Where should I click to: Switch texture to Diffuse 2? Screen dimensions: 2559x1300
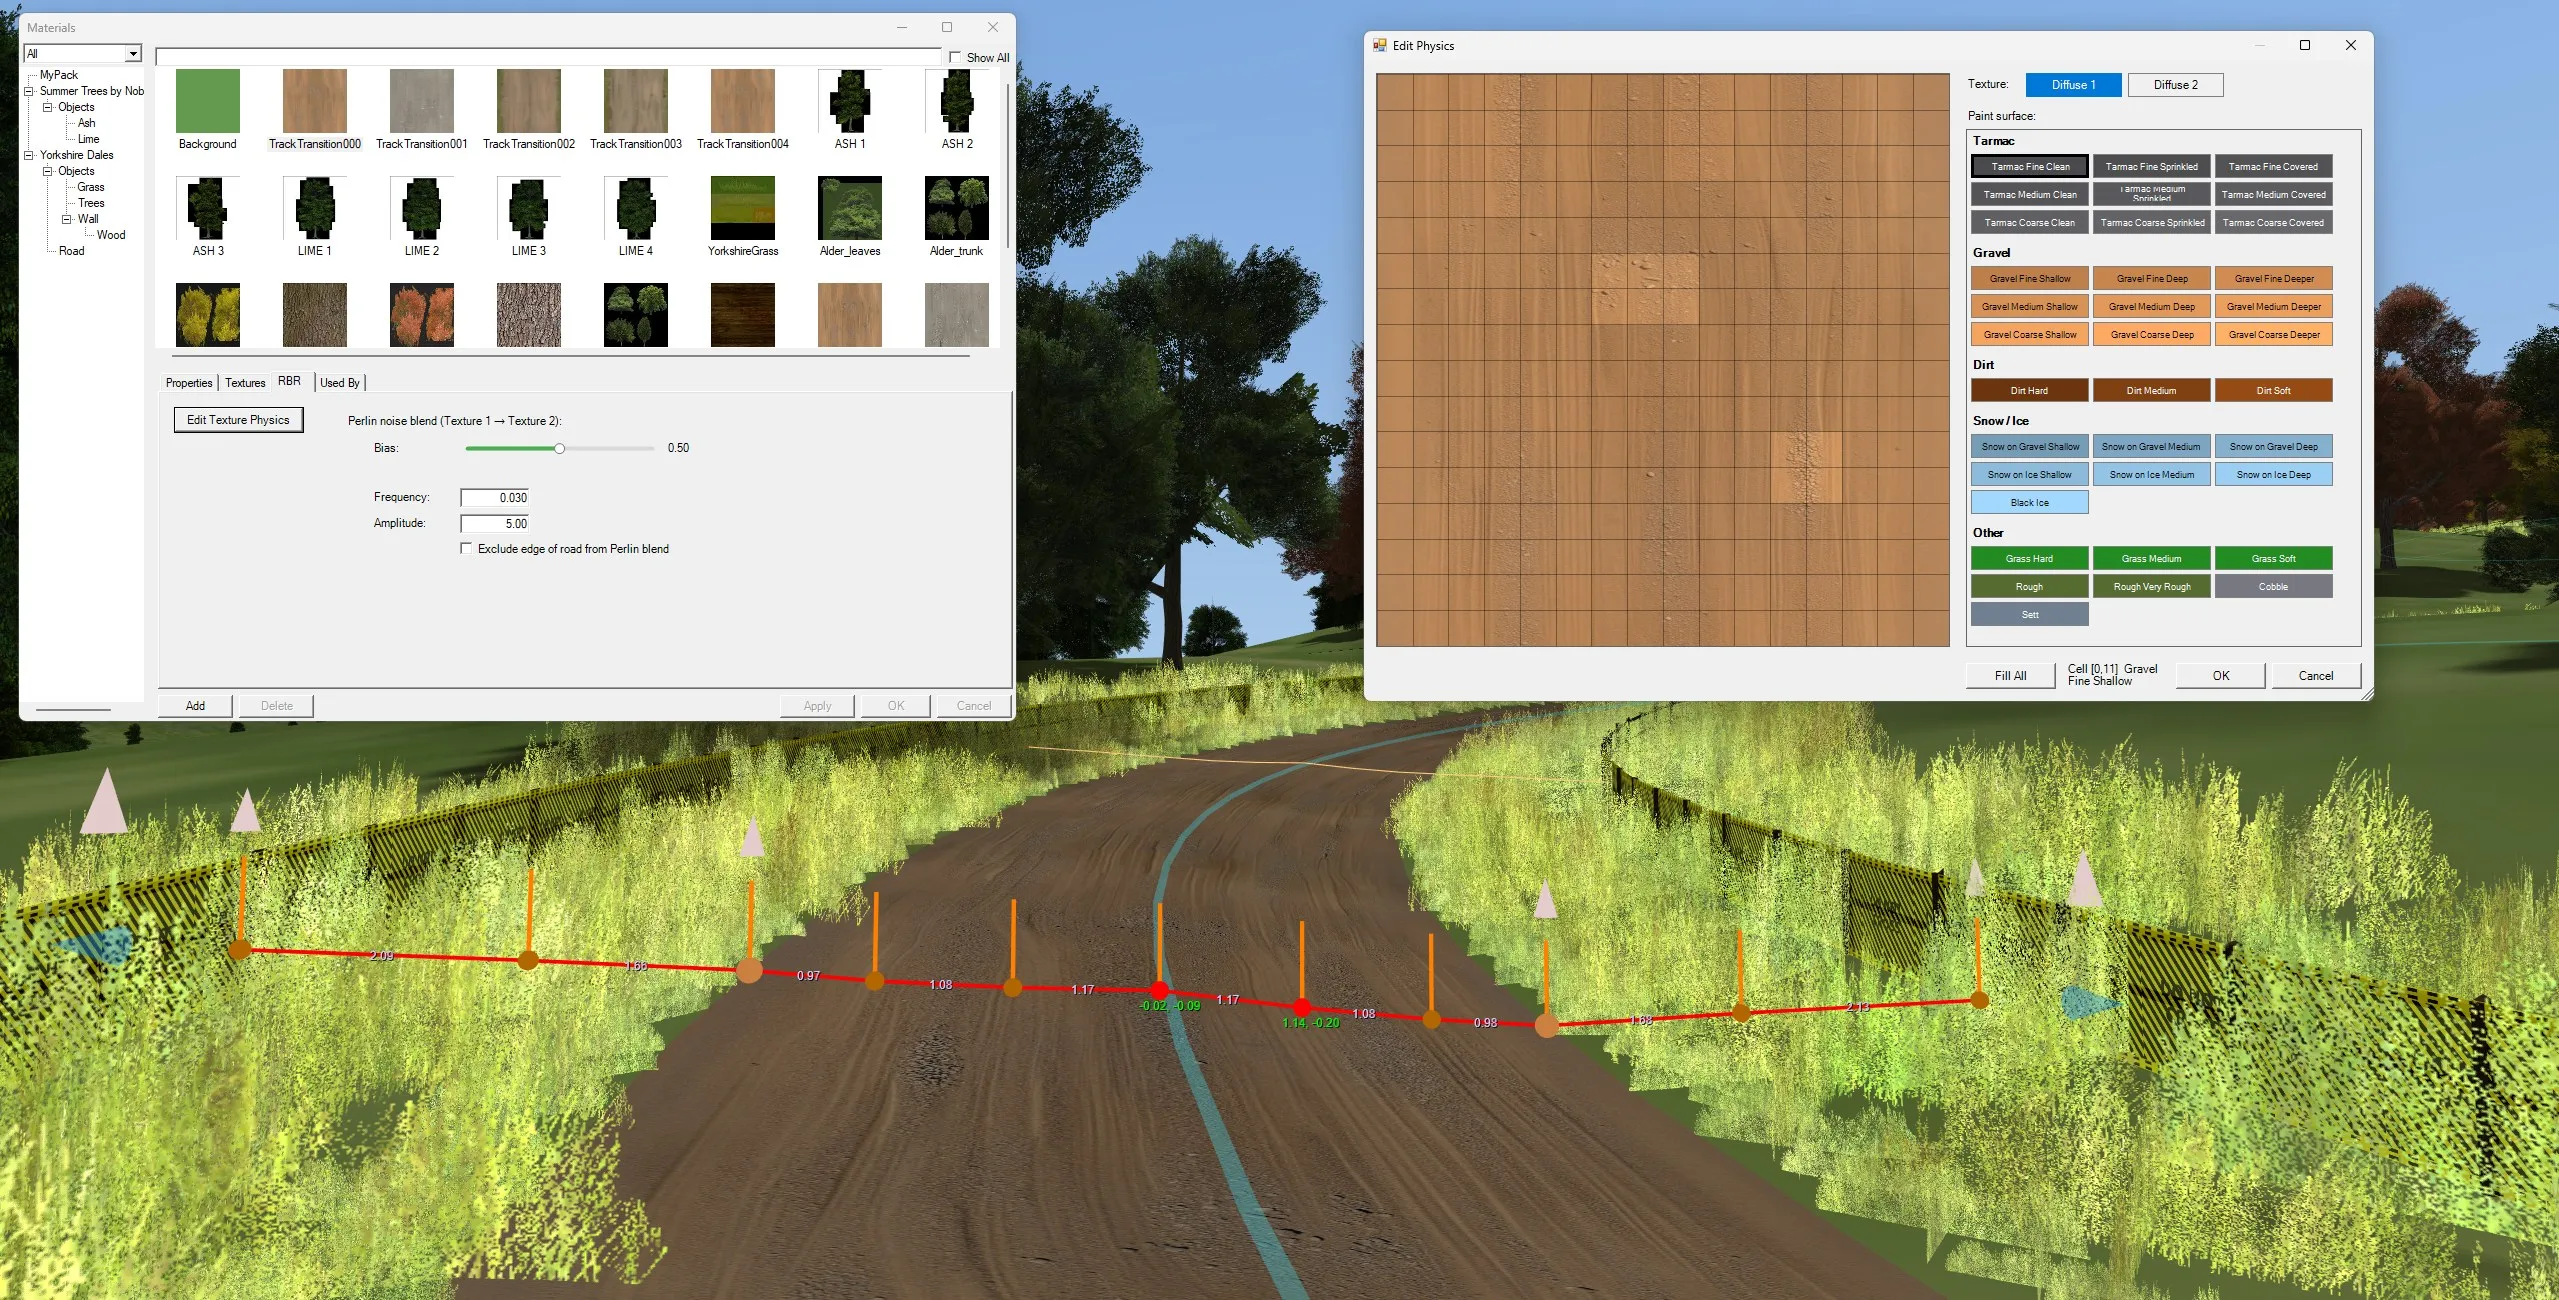2176,85
